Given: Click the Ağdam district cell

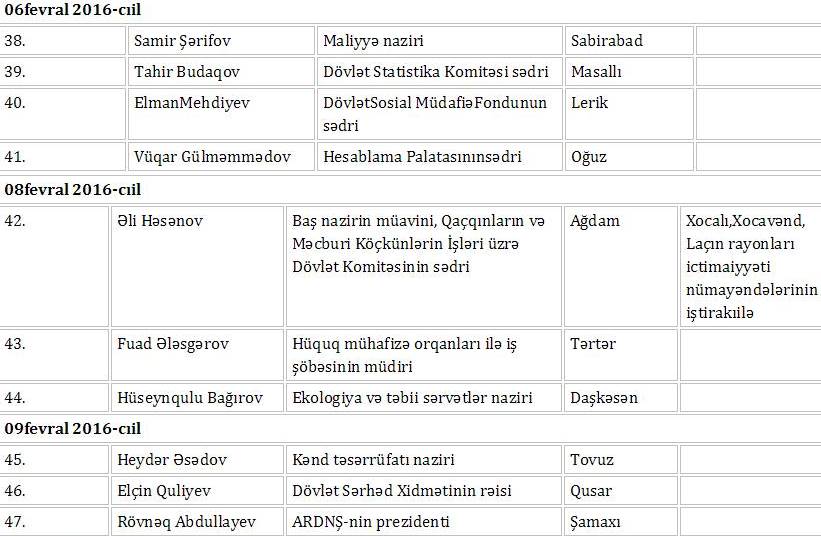Looking at the screenshot, I should point(595,221).
